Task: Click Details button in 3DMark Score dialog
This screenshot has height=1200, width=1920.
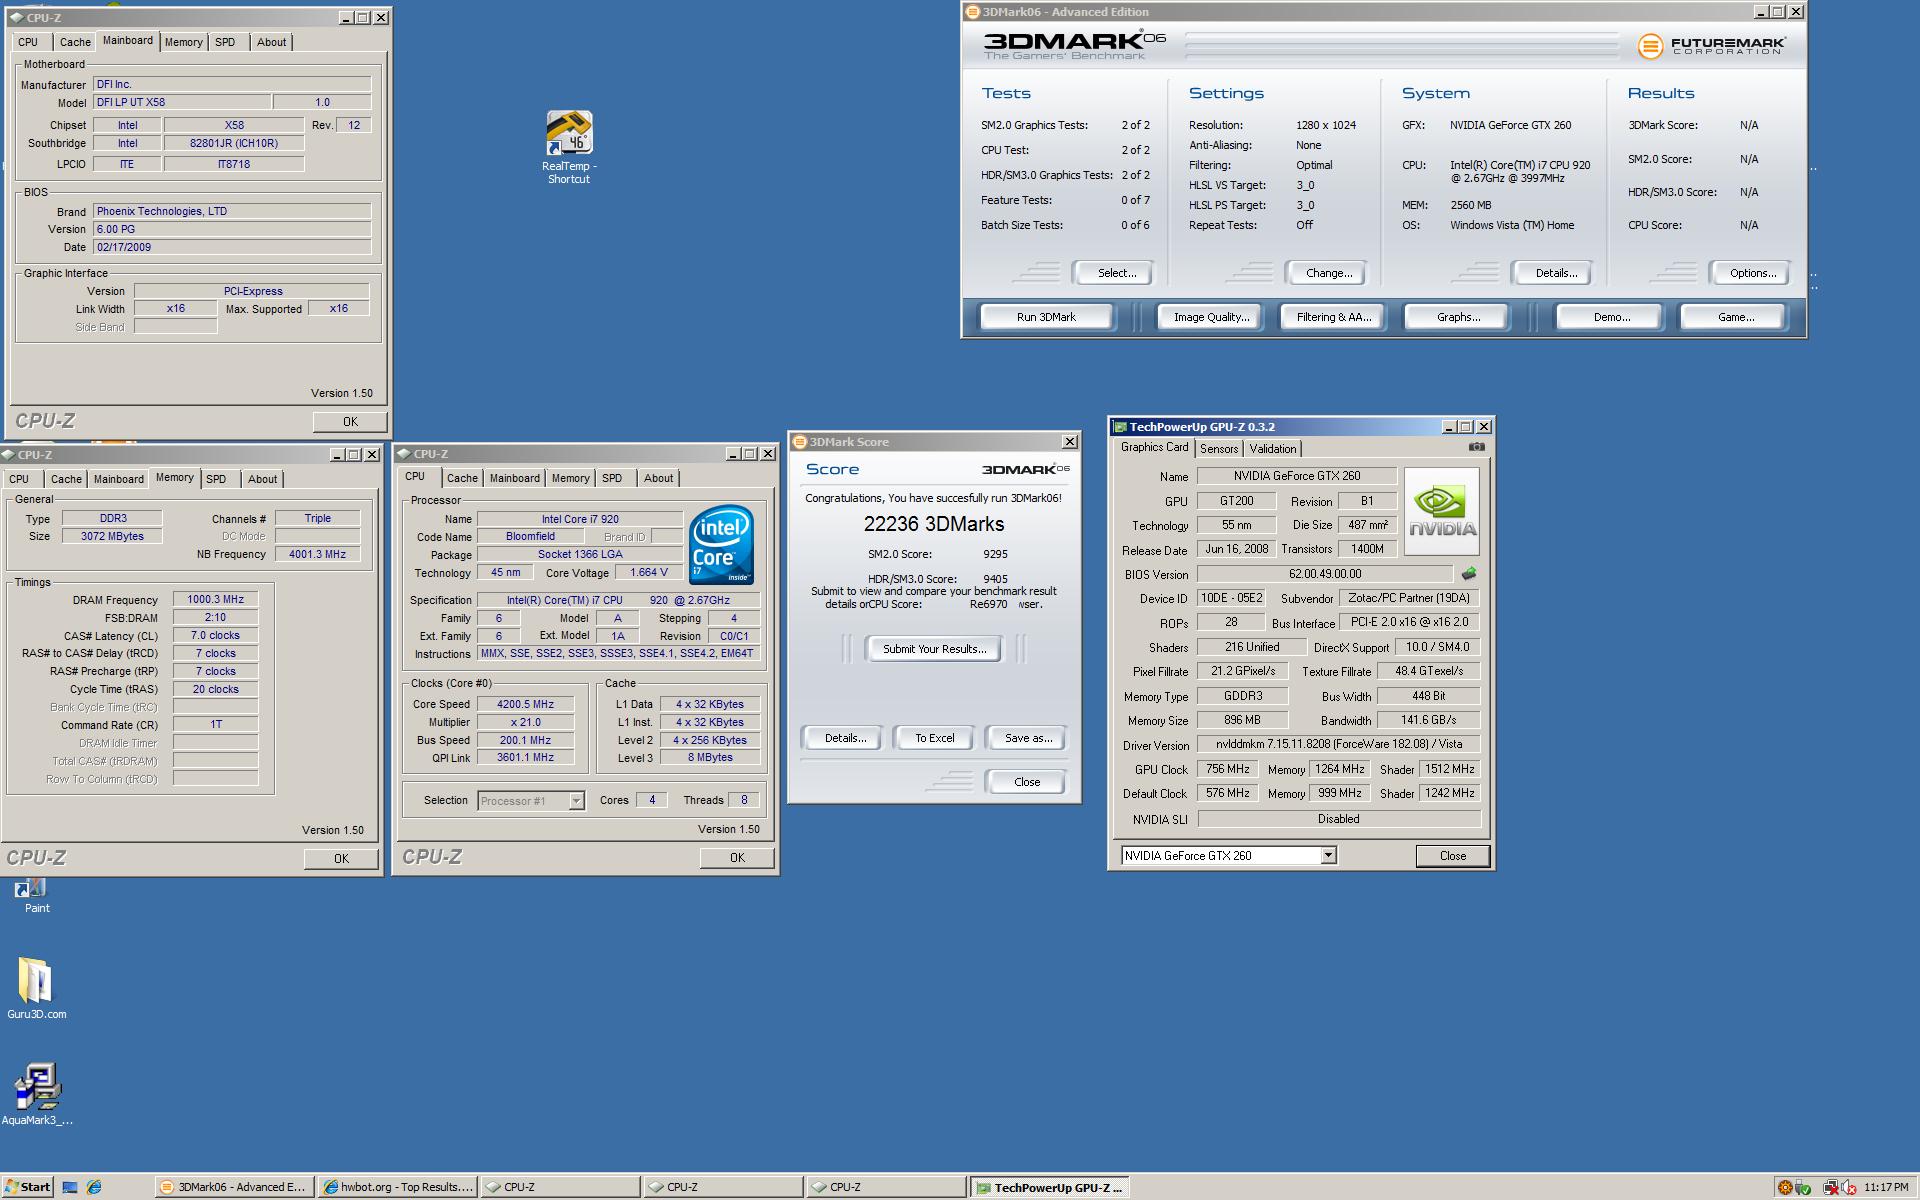Action: tap(844, 738)
